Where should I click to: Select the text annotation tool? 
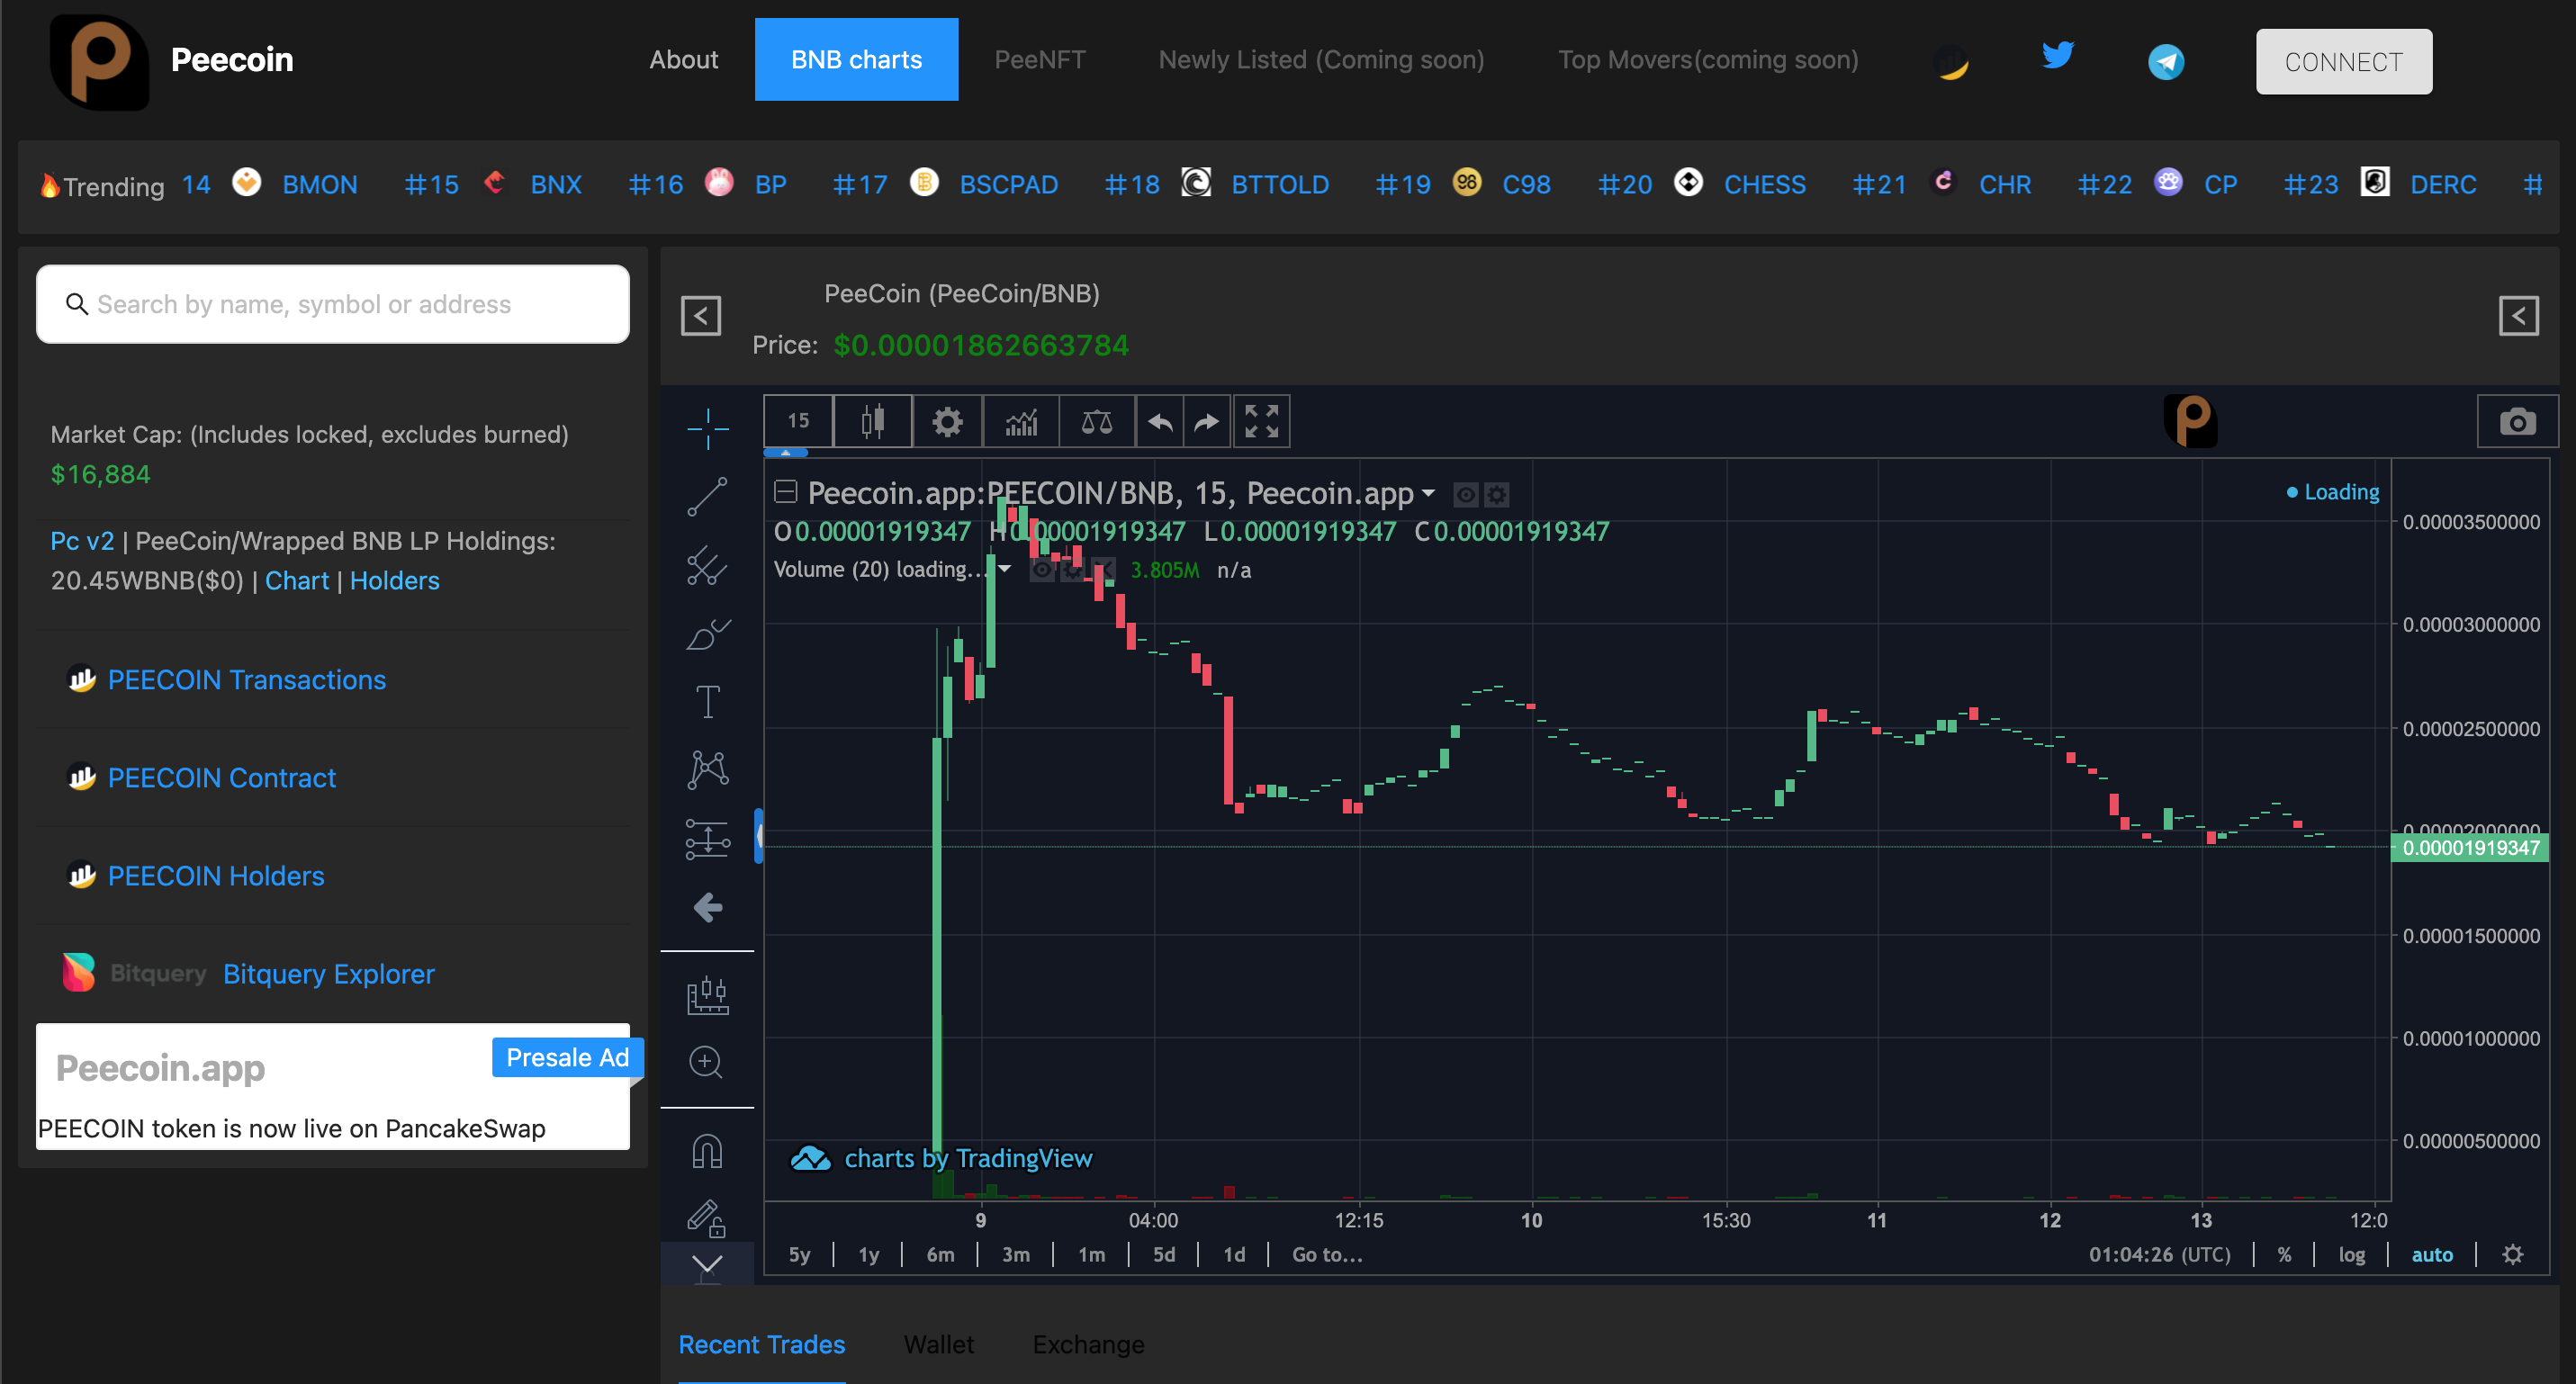tap(707, 701)
